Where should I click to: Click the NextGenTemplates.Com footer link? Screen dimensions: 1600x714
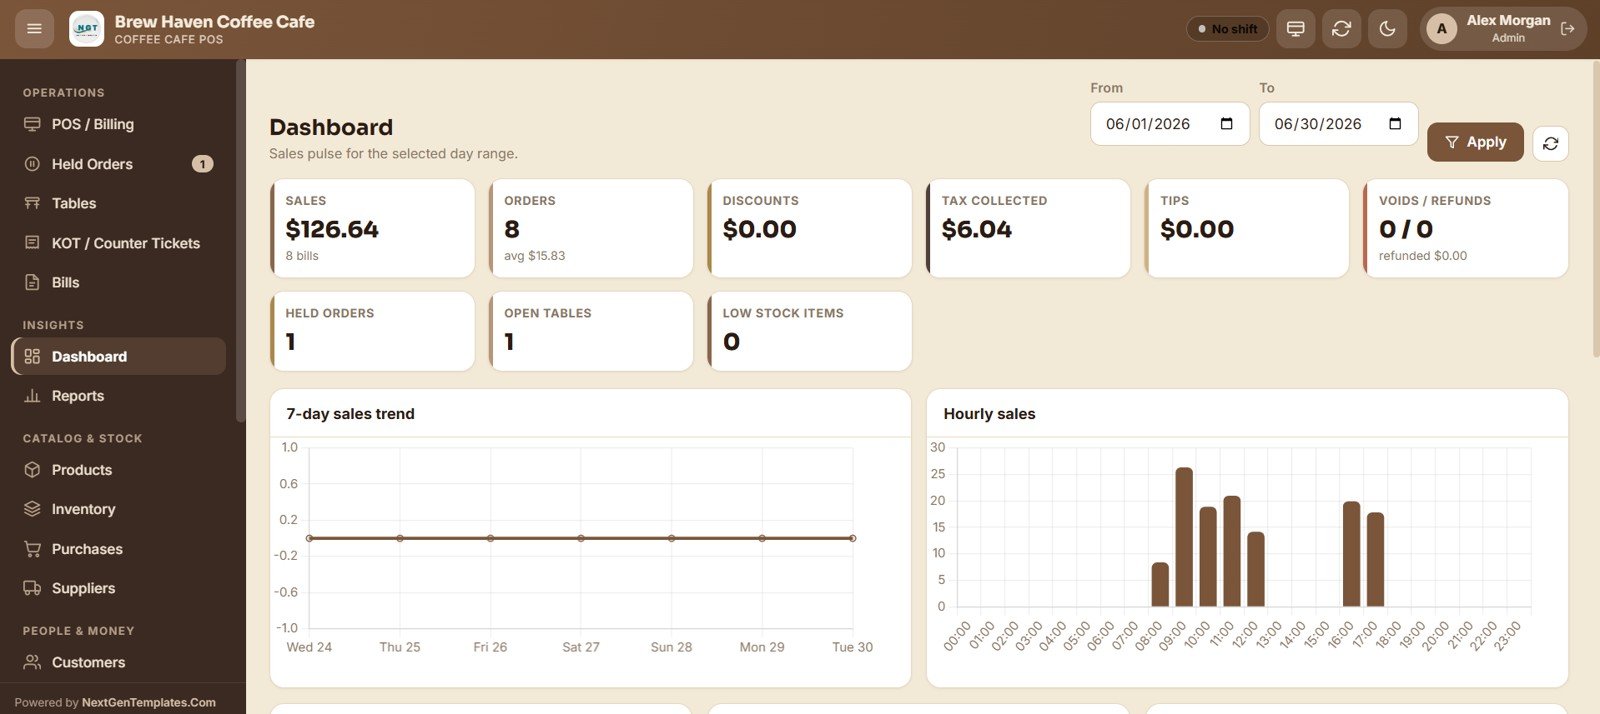tap(148, 702)
